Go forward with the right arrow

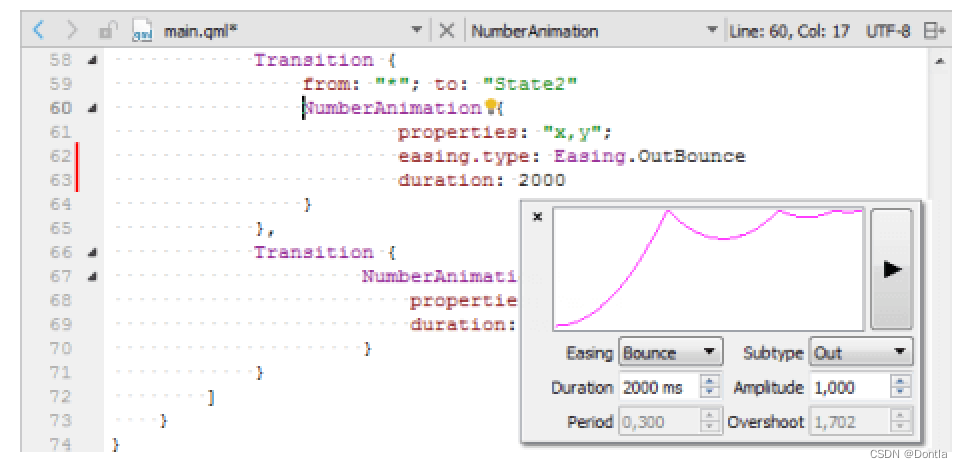(x=72, y=30)
